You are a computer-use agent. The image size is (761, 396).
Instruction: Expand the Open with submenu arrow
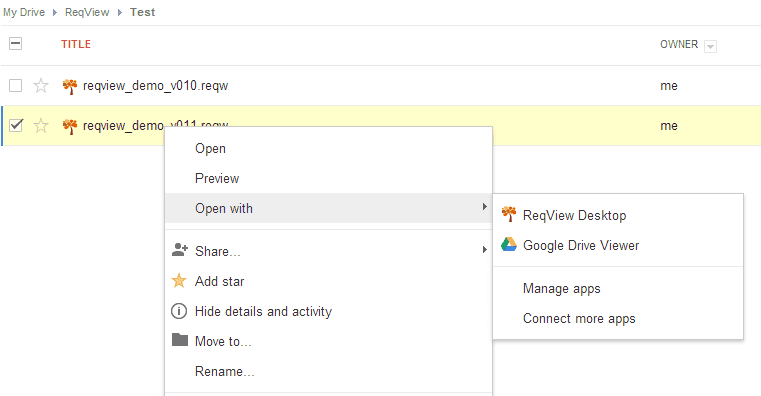(484, 207)
